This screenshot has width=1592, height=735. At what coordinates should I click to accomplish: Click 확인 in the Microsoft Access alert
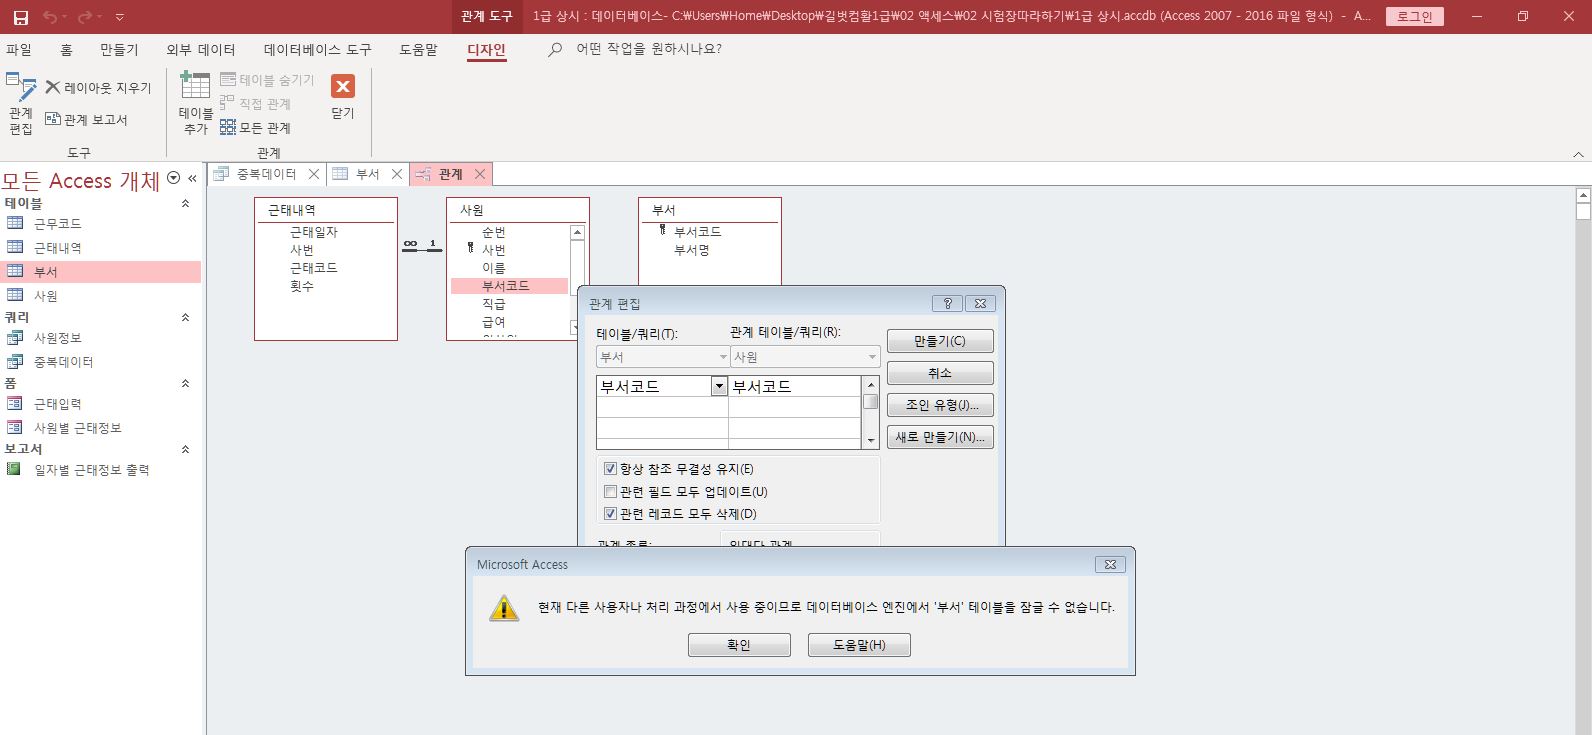coord(738,645)
